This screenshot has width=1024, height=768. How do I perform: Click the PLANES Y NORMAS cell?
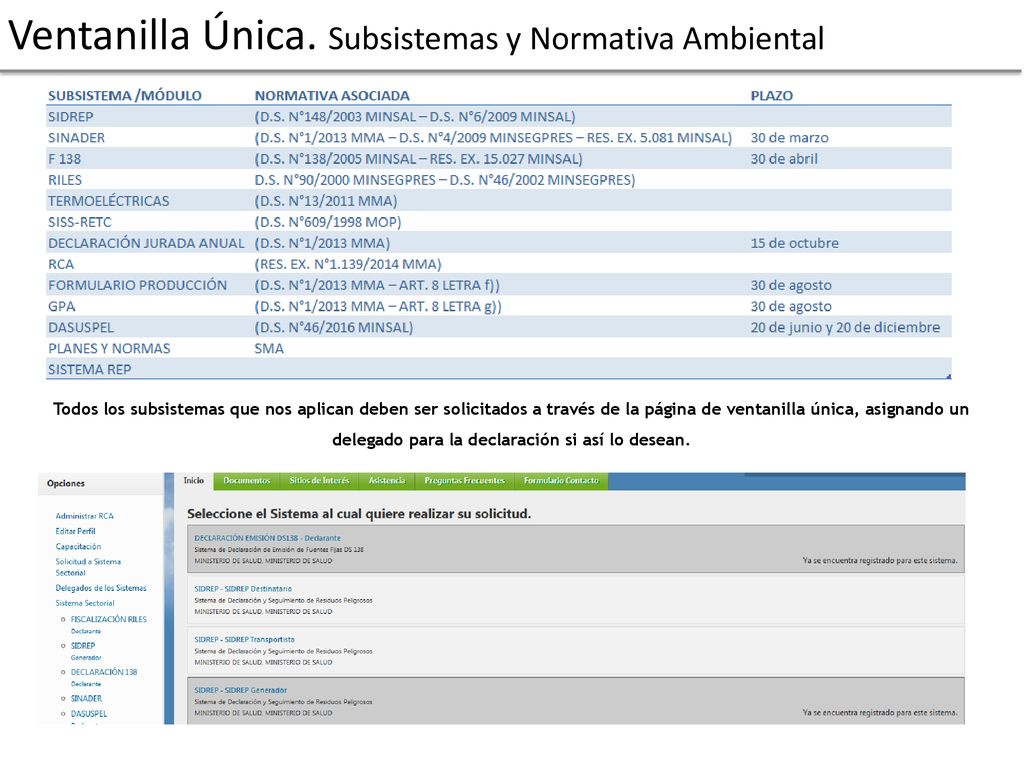109,349
